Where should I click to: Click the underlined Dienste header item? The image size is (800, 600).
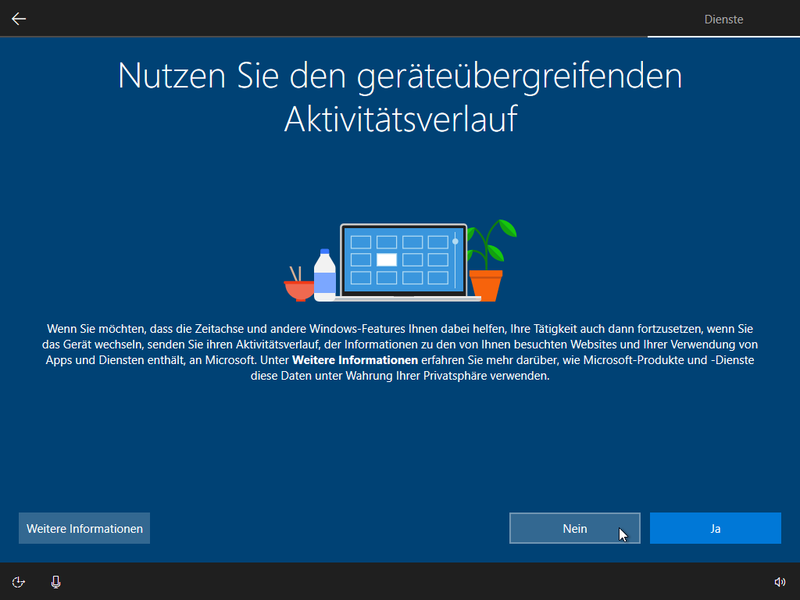724,19
